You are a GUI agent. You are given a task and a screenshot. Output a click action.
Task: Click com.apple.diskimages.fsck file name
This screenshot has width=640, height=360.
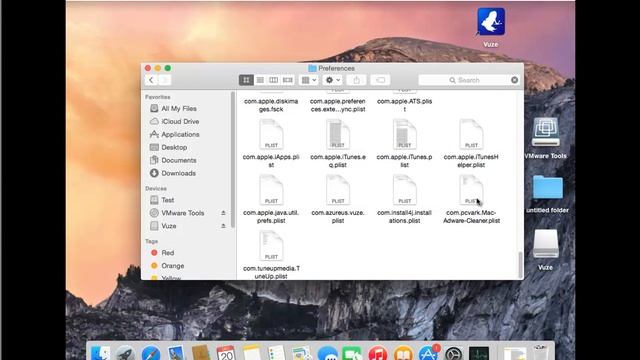[x=271, y=105]
